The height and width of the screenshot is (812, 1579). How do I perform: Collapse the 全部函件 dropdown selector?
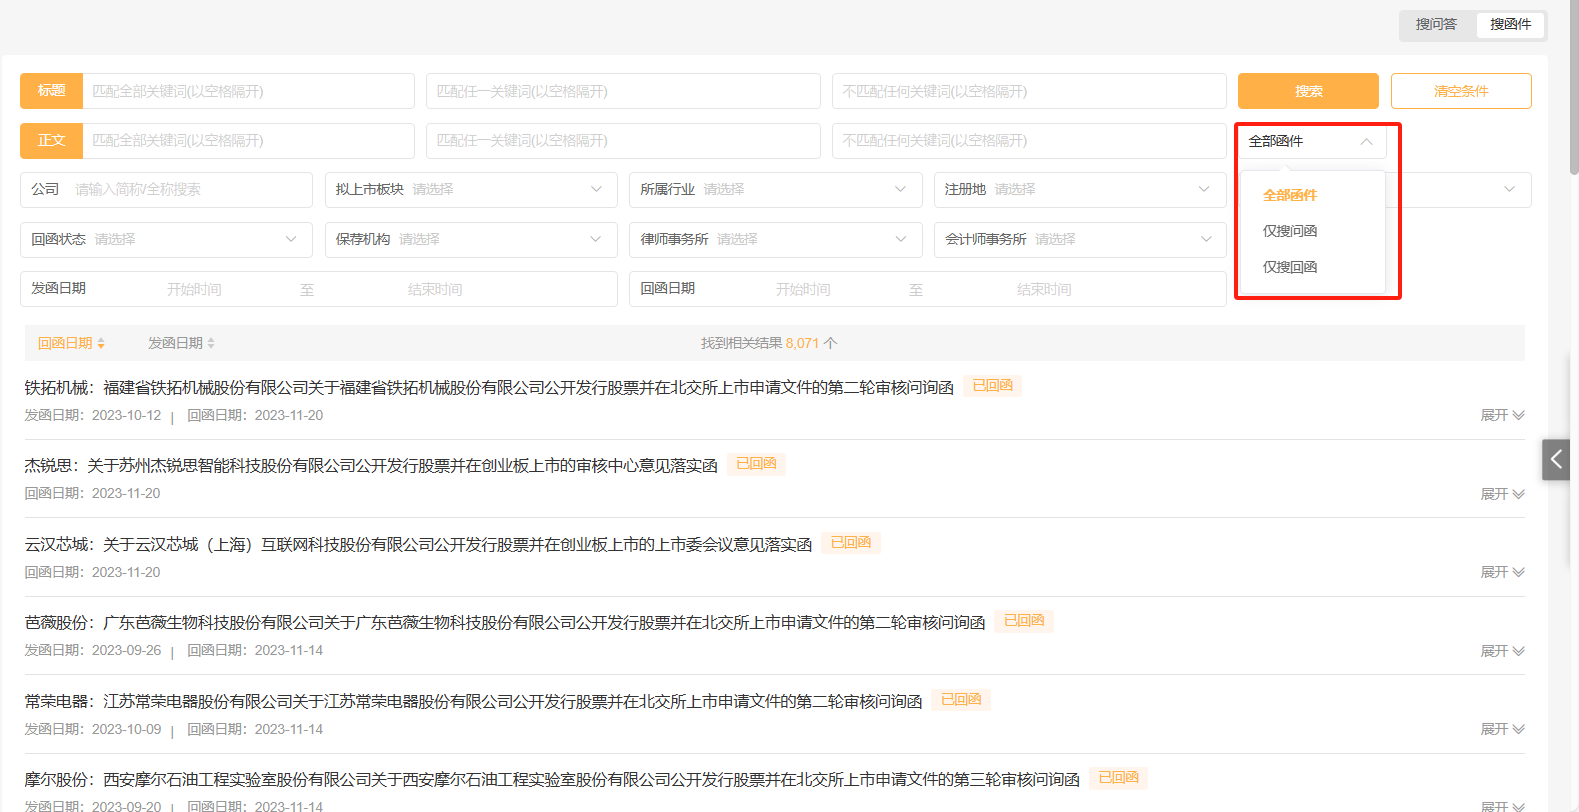pyautogui.click(x=1312, y=141)
